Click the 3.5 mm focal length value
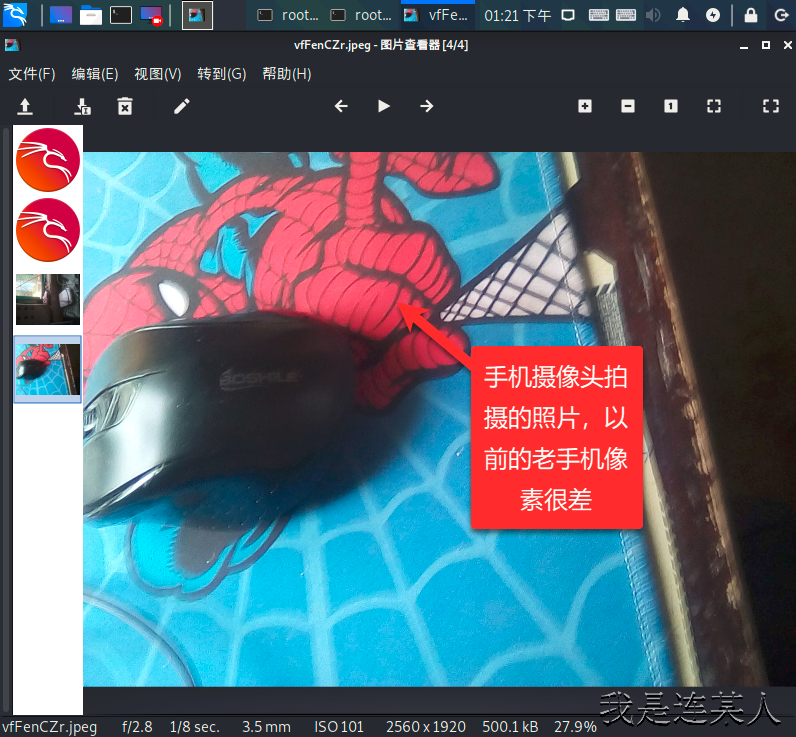Image resolution: width=796 pixels, height=737 pixels. click(266, 727)
